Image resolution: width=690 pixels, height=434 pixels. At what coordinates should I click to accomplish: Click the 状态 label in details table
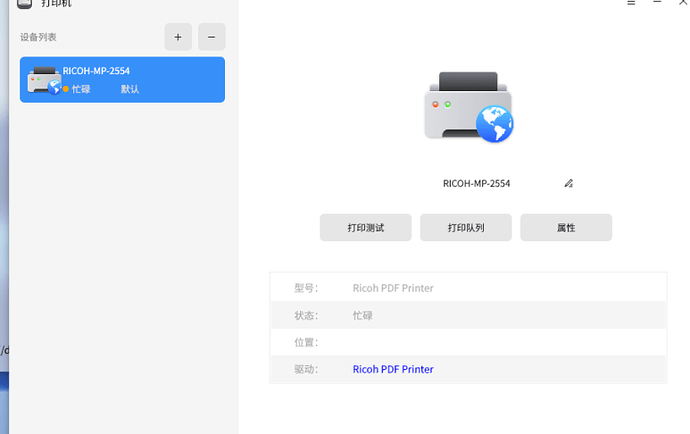[x=306, y=315]
